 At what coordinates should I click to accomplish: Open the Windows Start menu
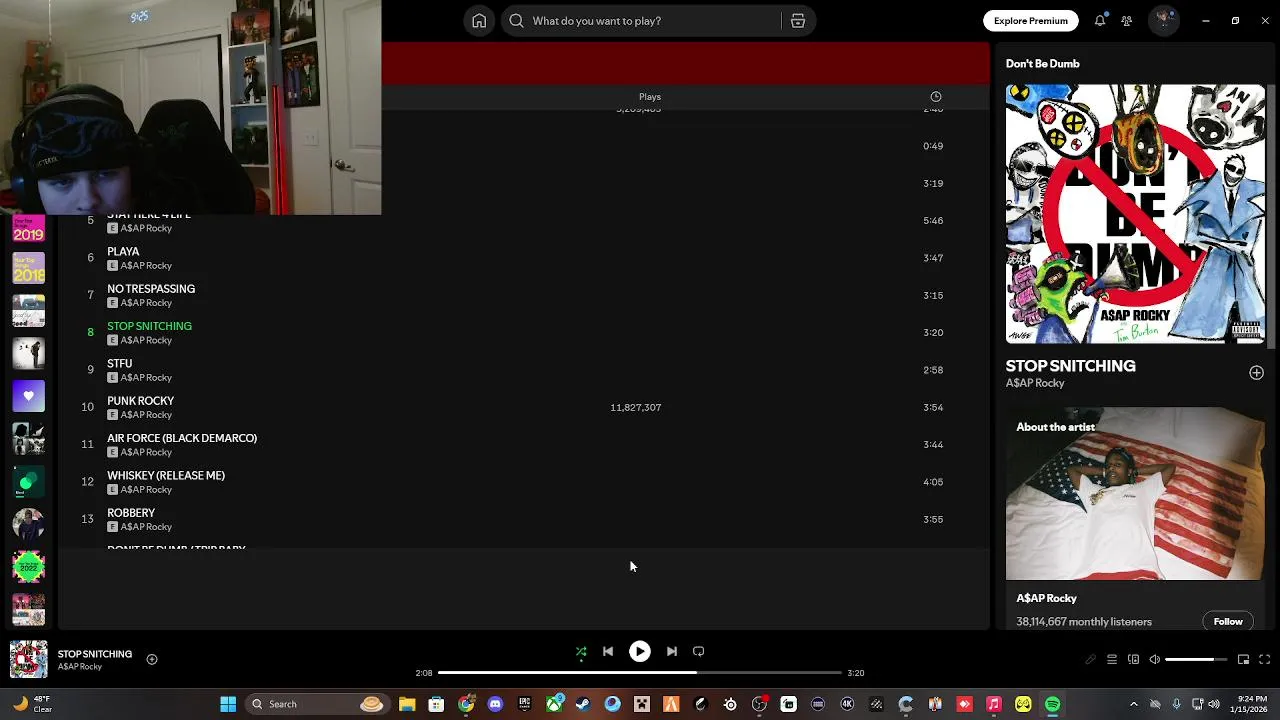[x=228, y=704]
